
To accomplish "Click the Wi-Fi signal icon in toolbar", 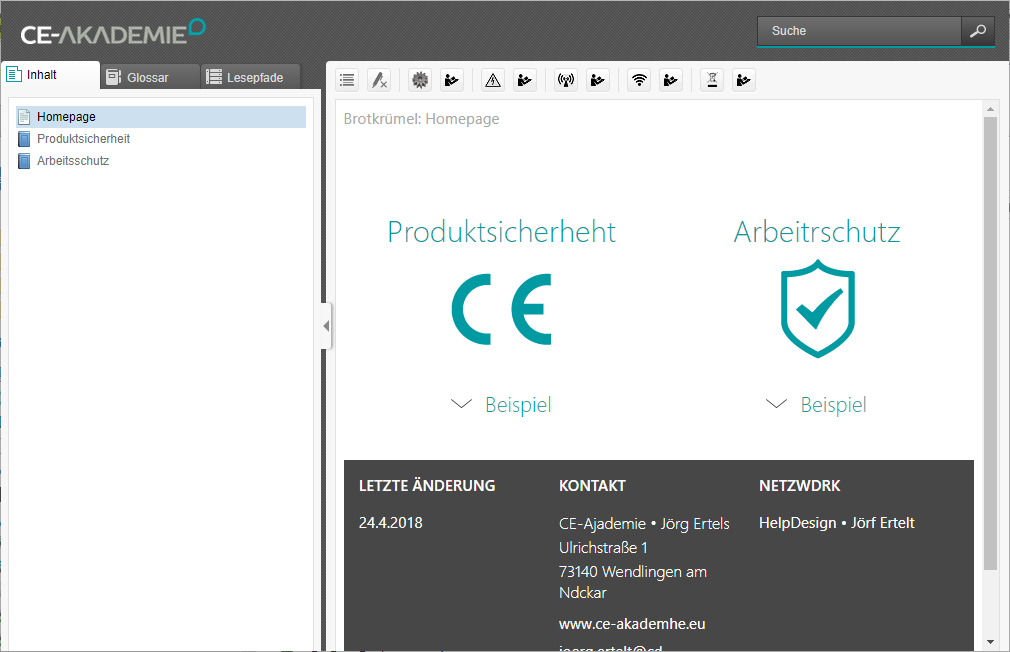I will click(x=639, y=81).
